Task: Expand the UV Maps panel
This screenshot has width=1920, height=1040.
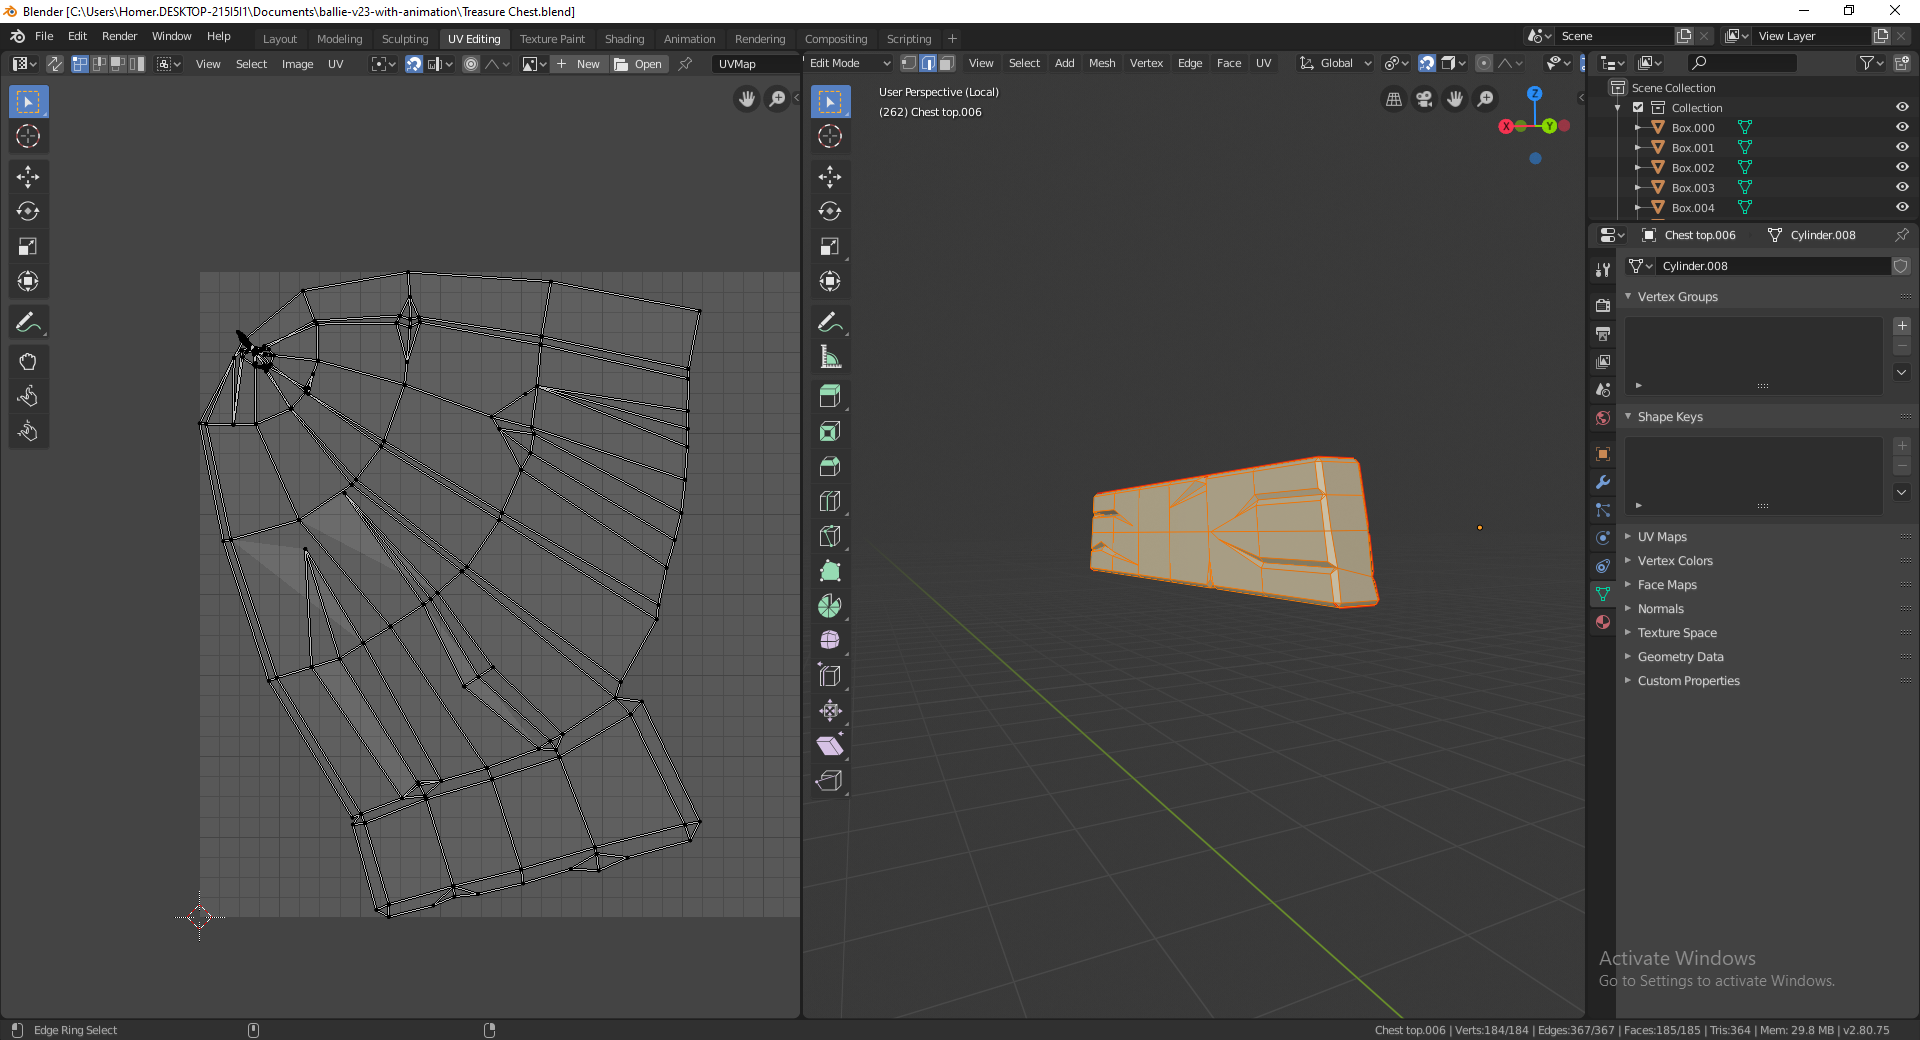Action: coord(1662,537)
